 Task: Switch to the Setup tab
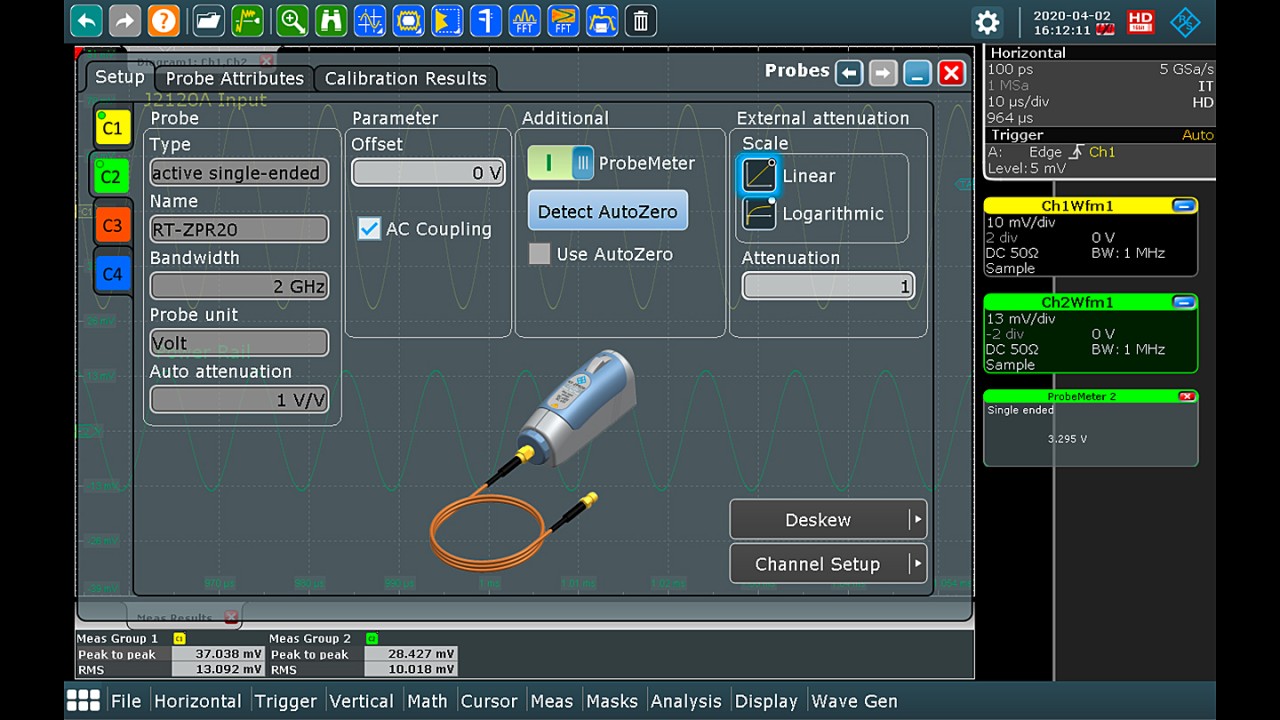pyautogui.click(x=119, y=77)
